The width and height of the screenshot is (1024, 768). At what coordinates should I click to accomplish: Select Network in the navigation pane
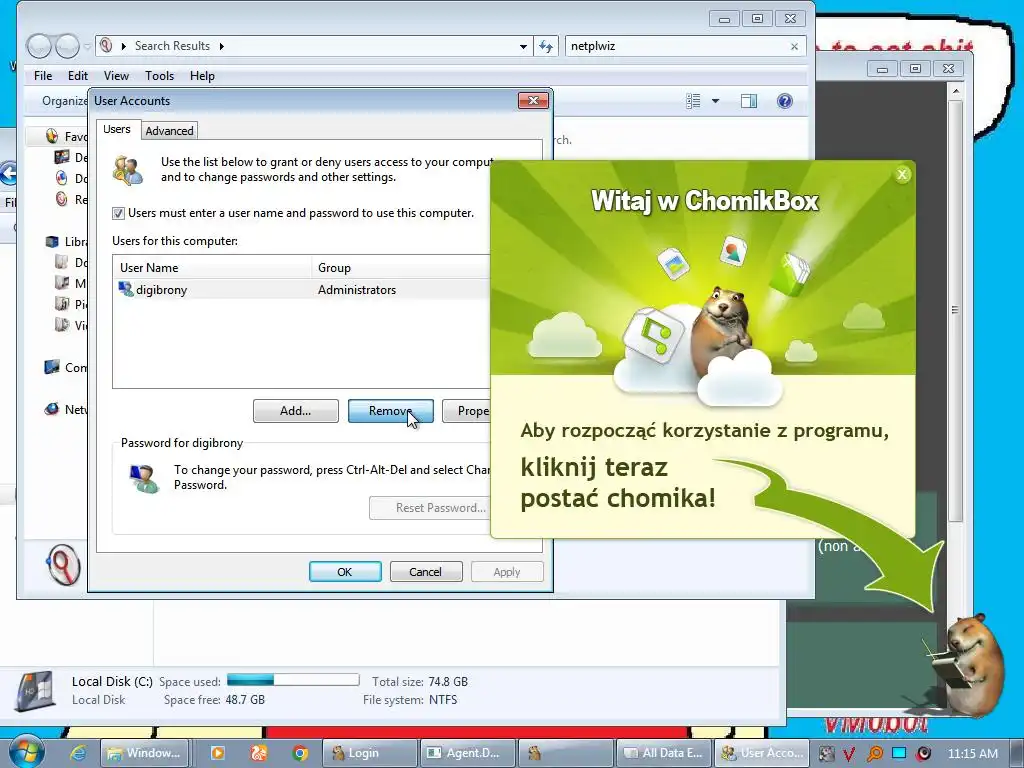tap(66, 409)
